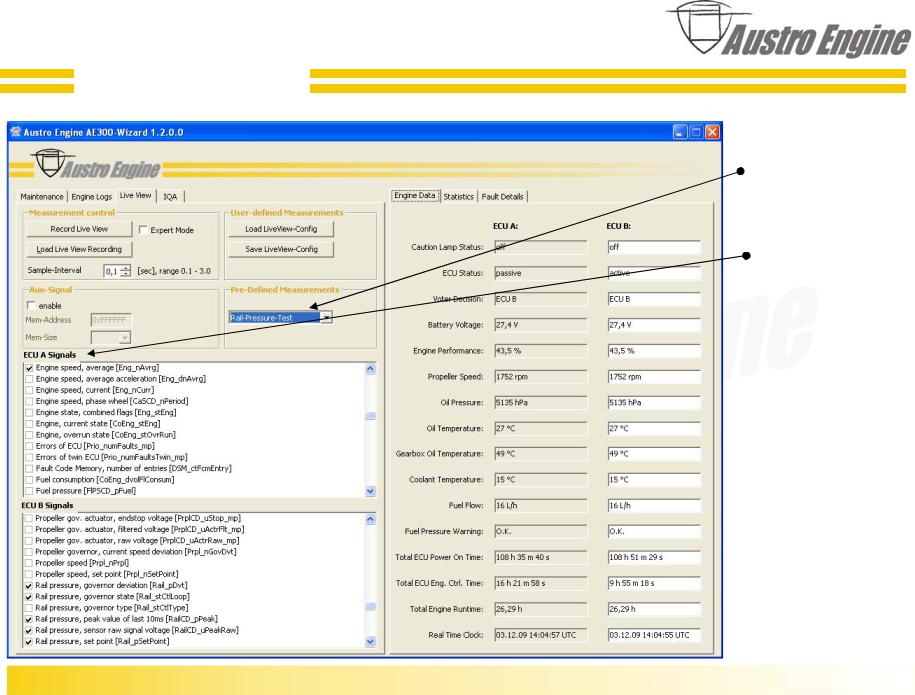Click ECU B Signals scroll down arrow
The width and height of the screenshot is (915, 695).
click(x=371, y=642)
